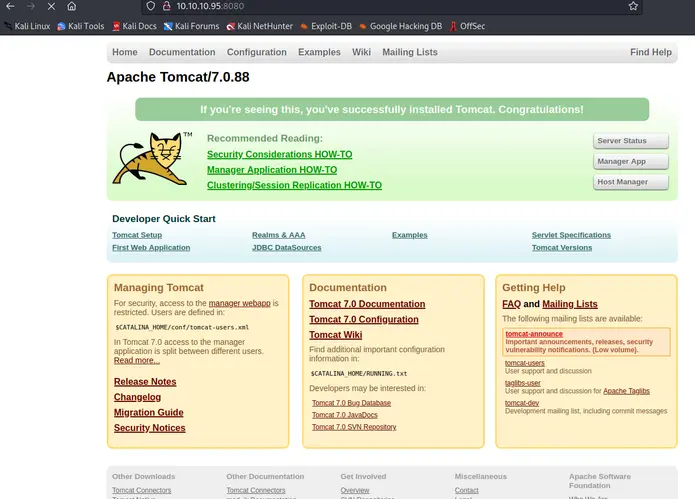Open Tomcat 7.0 Documentation link
The image size is (695, 499).
[x=367, y=304]
